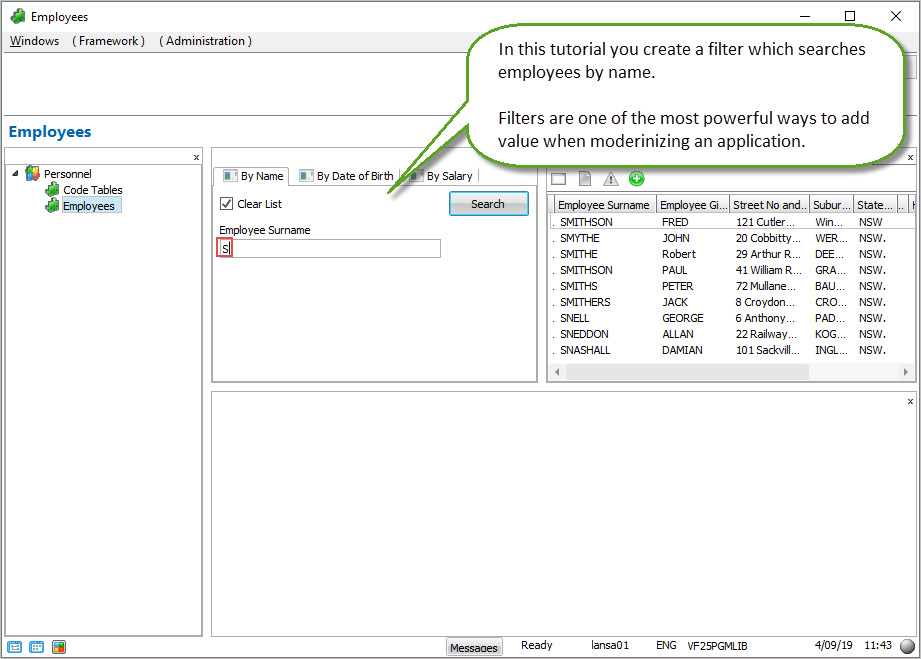Click the second blue grid status bar icon
The width and height of the screenshot is (921, 659).
pyautogui.click(x=36, y=647)
